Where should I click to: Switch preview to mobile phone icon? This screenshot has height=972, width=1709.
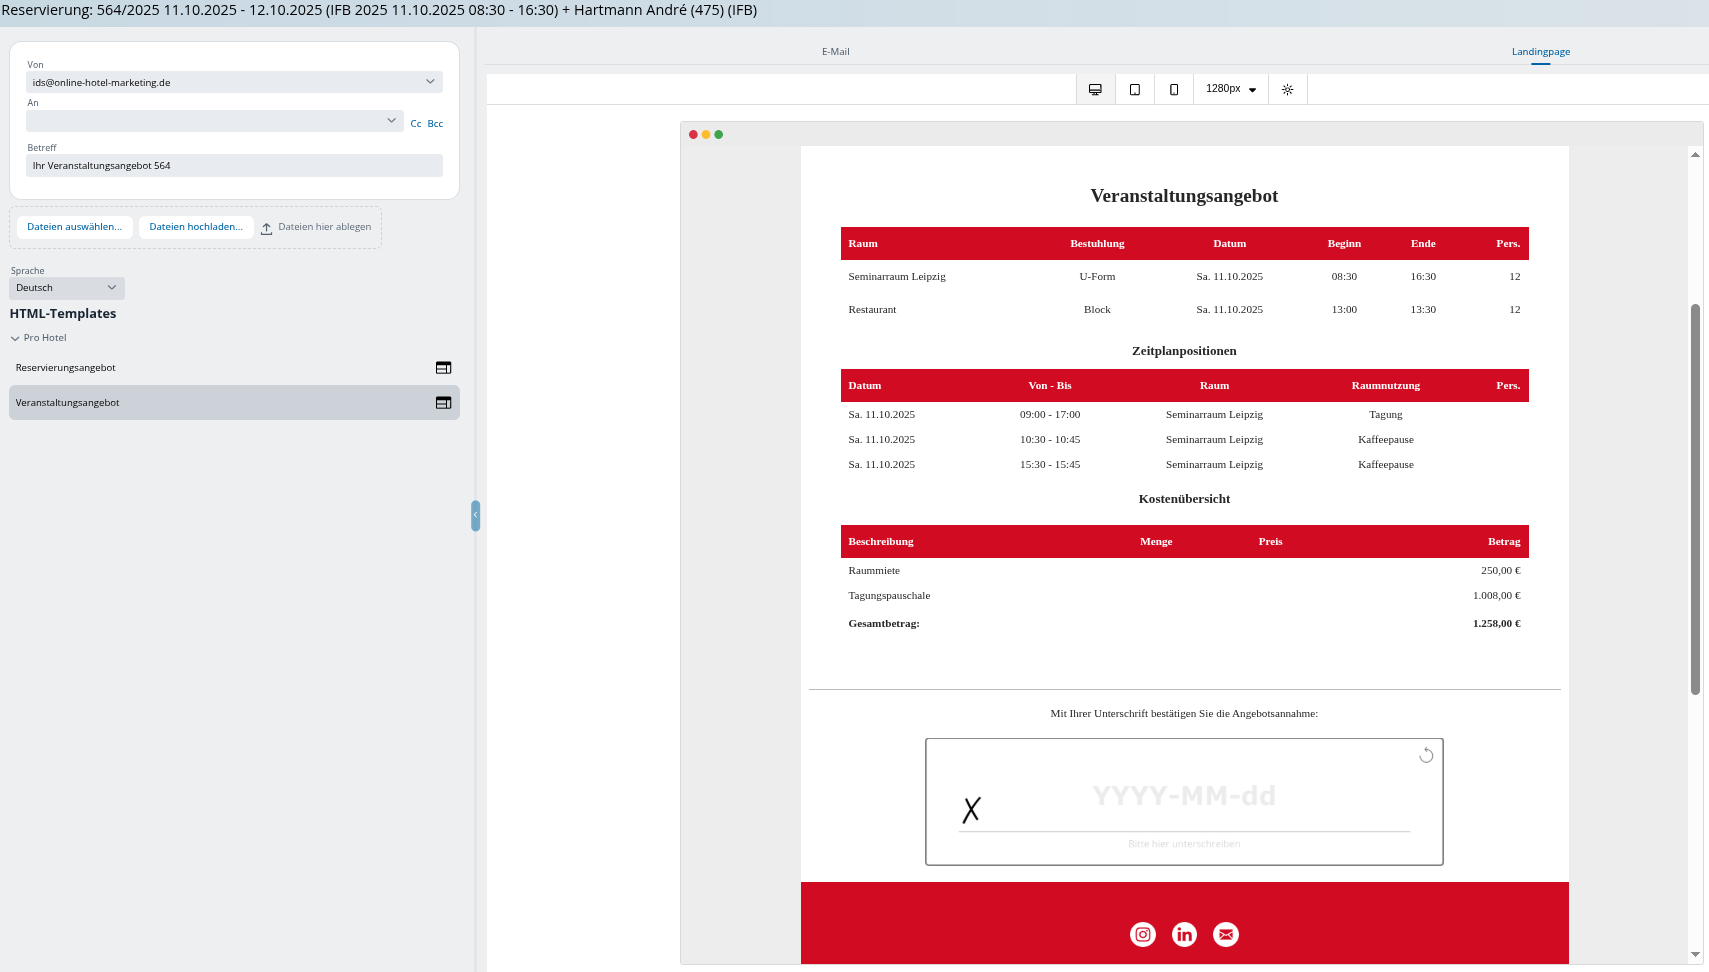[x=1173, y=89]
